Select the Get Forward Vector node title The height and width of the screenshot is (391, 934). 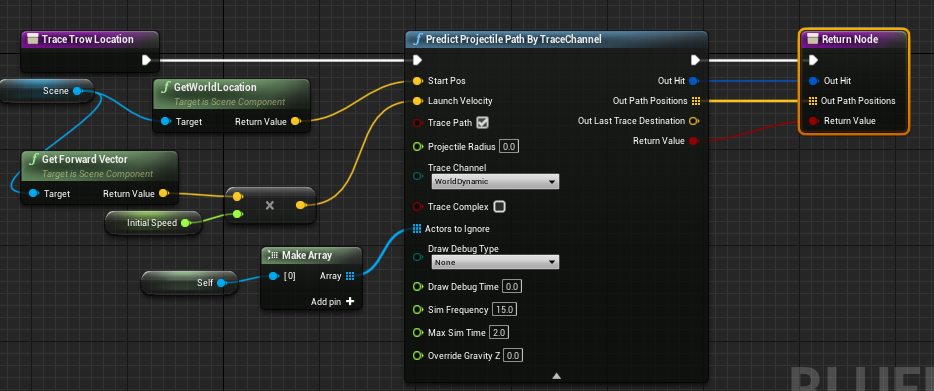coord(85,160)
